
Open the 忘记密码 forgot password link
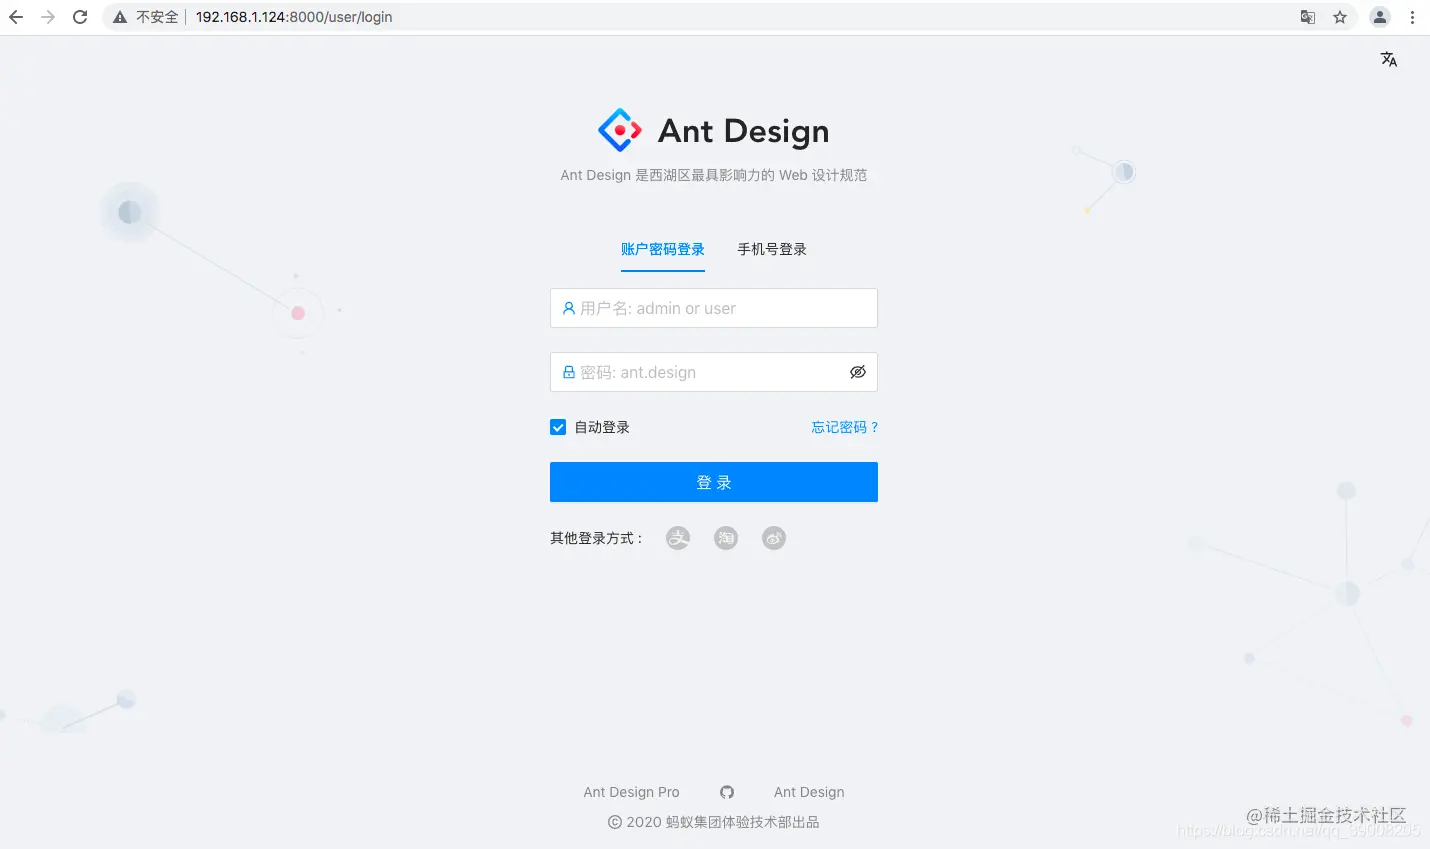tap(845, 426)
